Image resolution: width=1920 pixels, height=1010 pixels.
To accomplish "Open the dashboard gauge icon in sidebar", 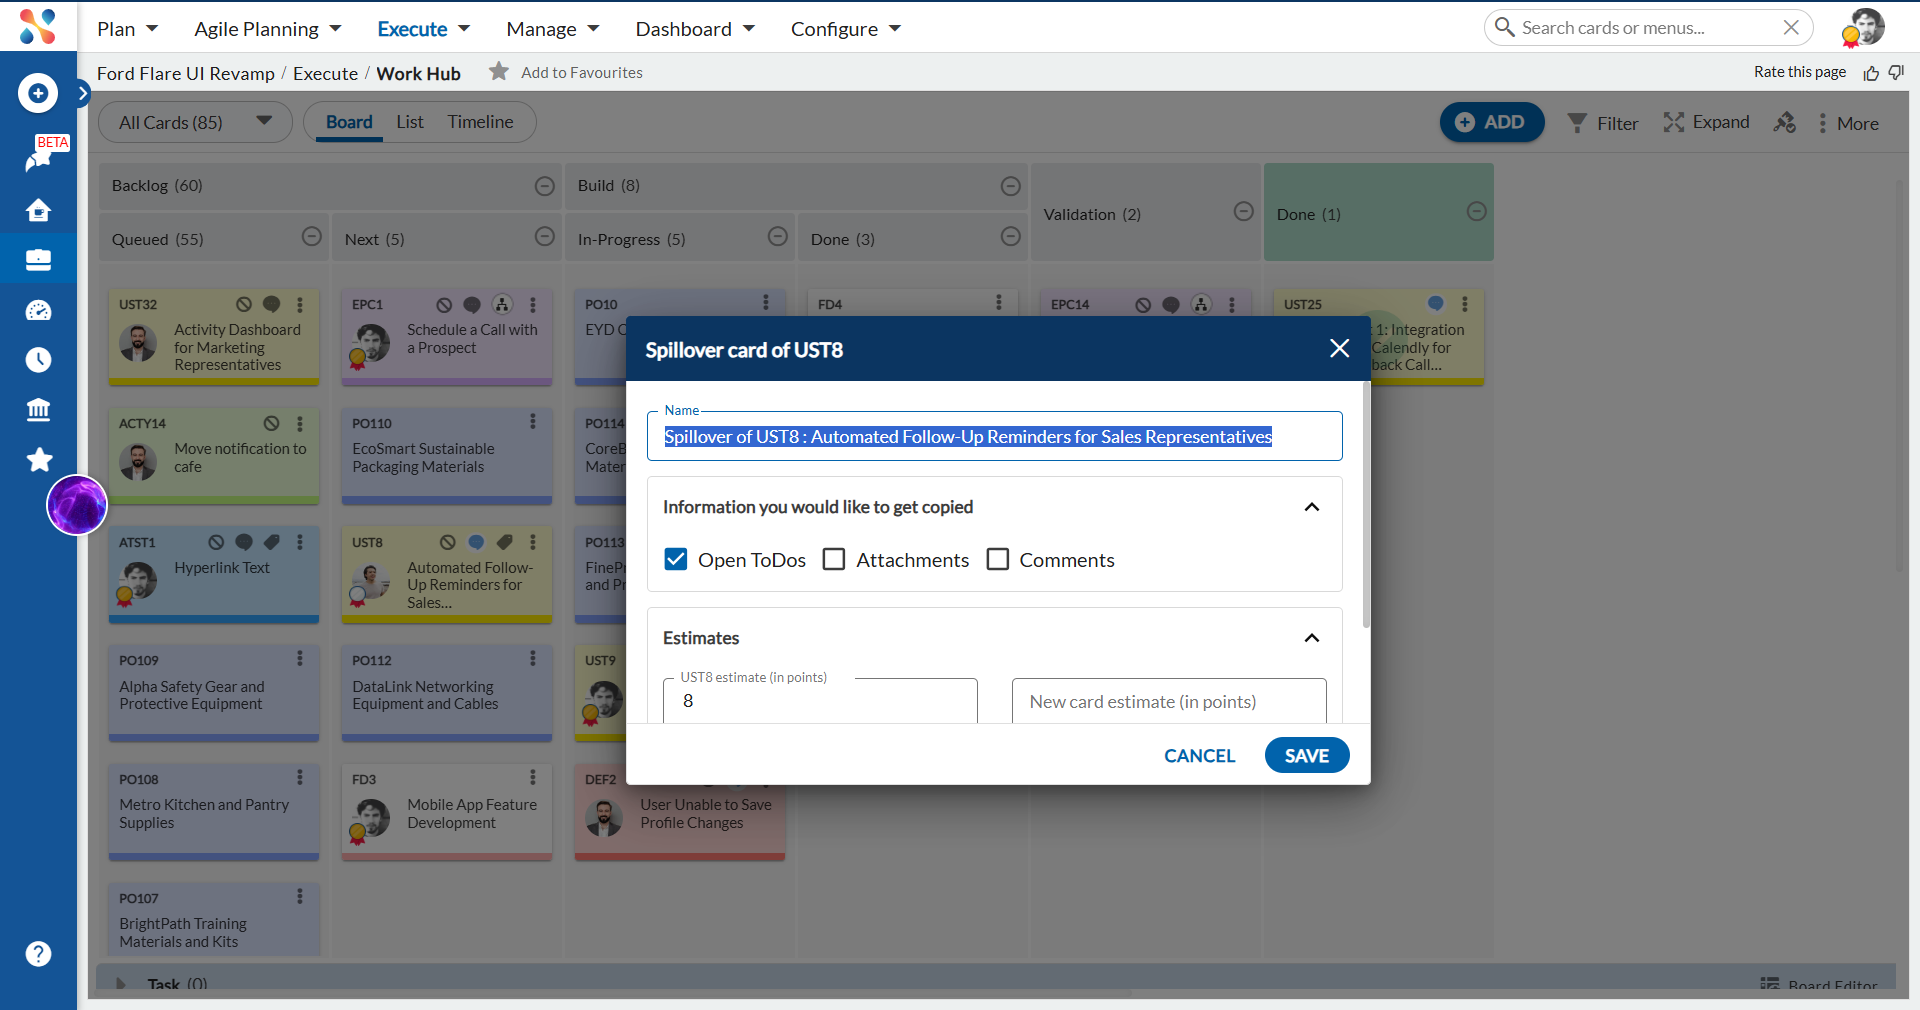I will tap(38, 310).
